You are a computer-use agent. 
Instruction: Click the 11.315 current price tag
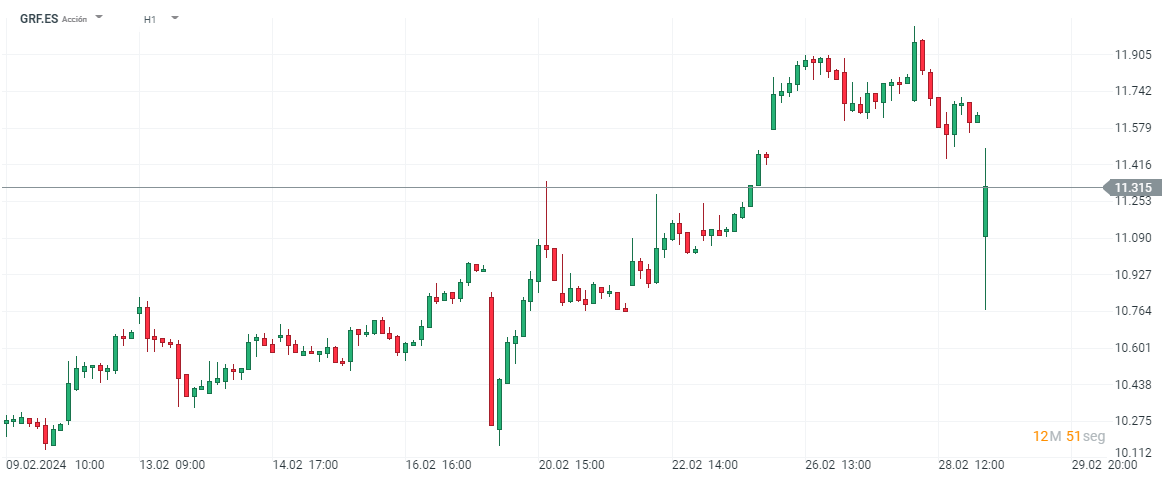(x=1132, y=187)
